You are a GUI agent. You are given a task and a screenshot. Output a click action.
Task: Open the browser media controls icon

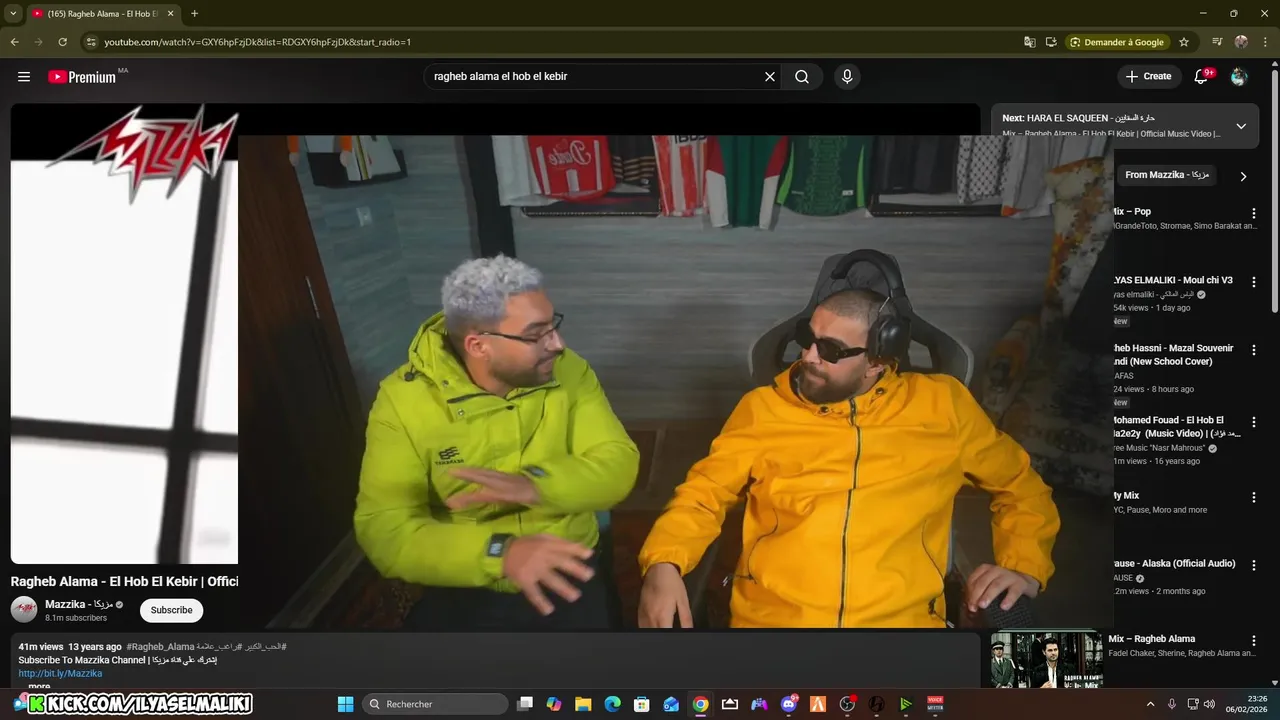1217,42
